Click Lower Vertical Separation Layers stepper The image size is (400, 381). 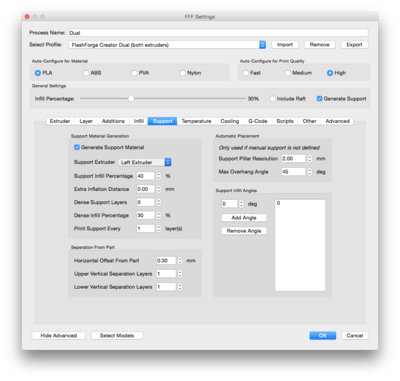180,287
